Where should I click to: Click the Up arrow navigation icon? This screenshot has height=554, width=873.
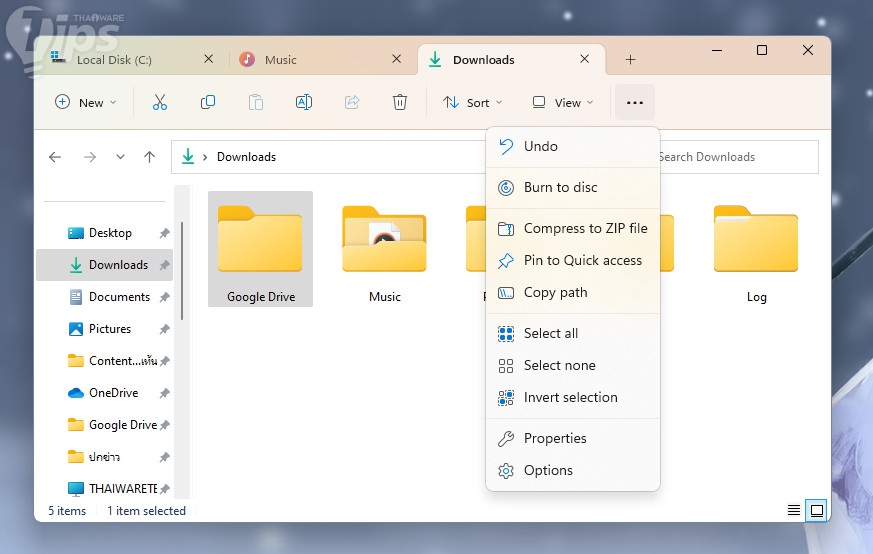(x=149, y=157)
